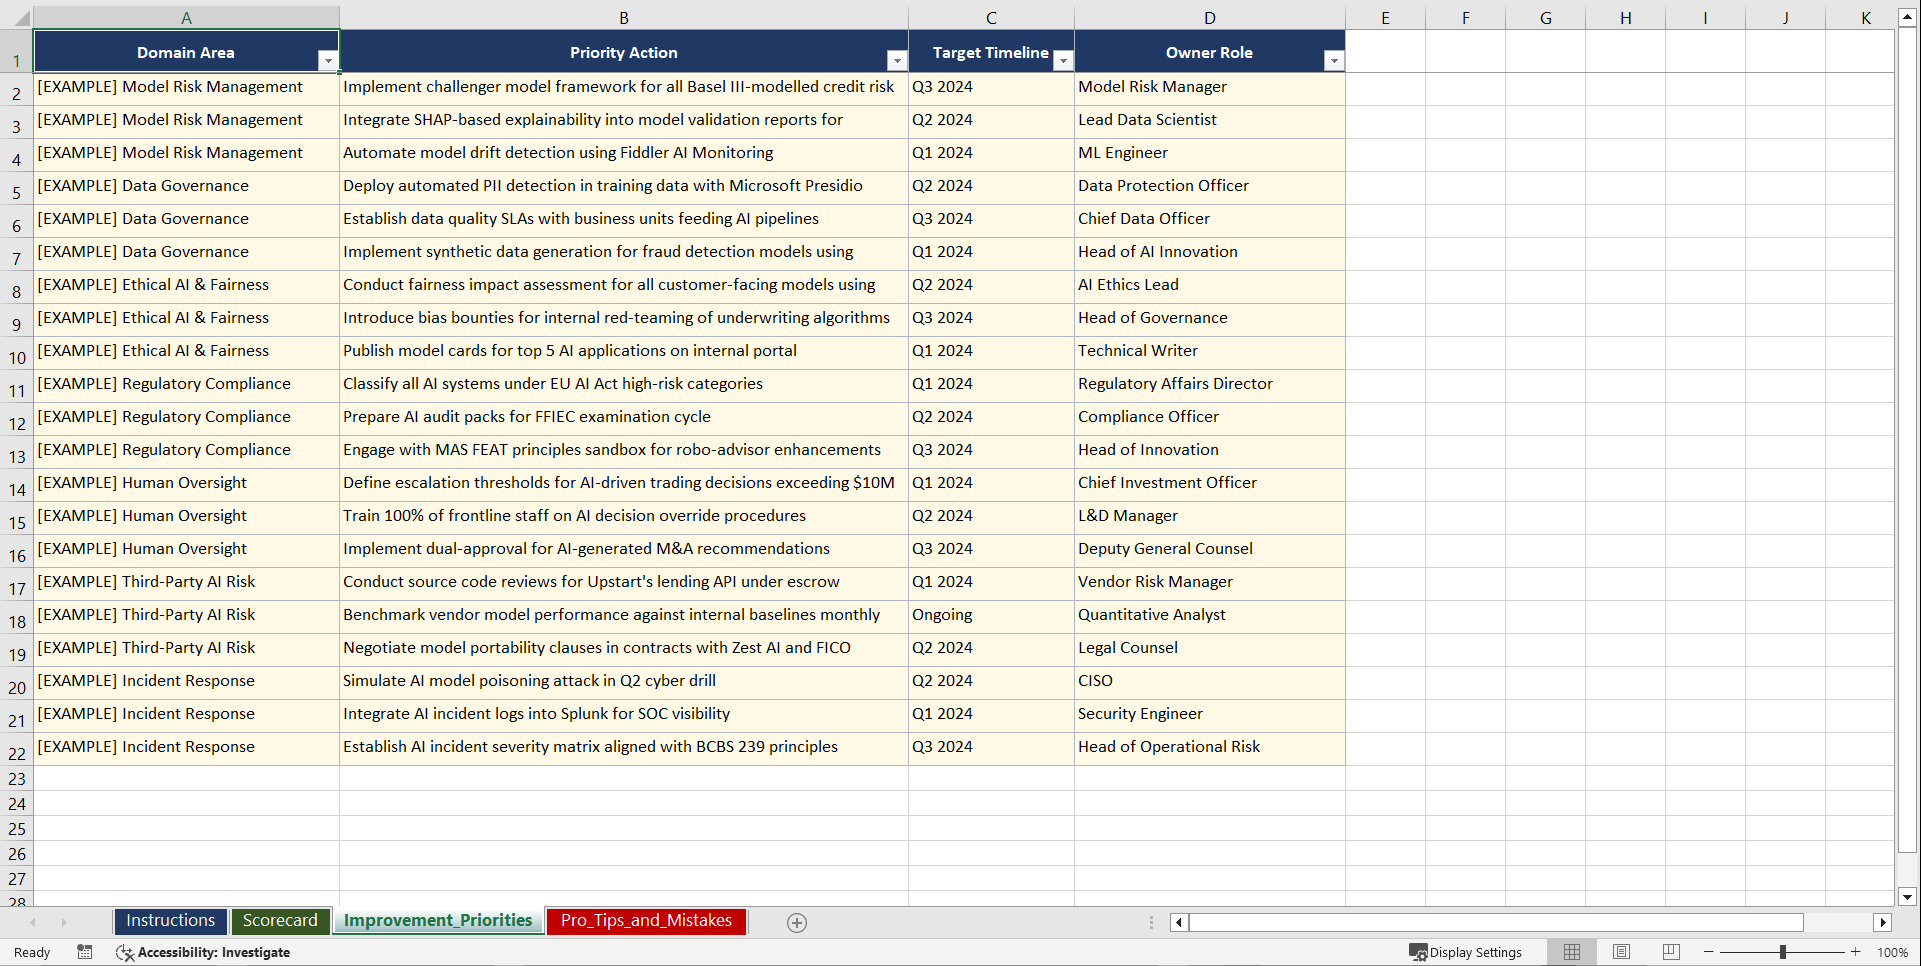
Task: Select the Pro_Tips_and_Mistakes tab
Action: (x=645, y=920)
